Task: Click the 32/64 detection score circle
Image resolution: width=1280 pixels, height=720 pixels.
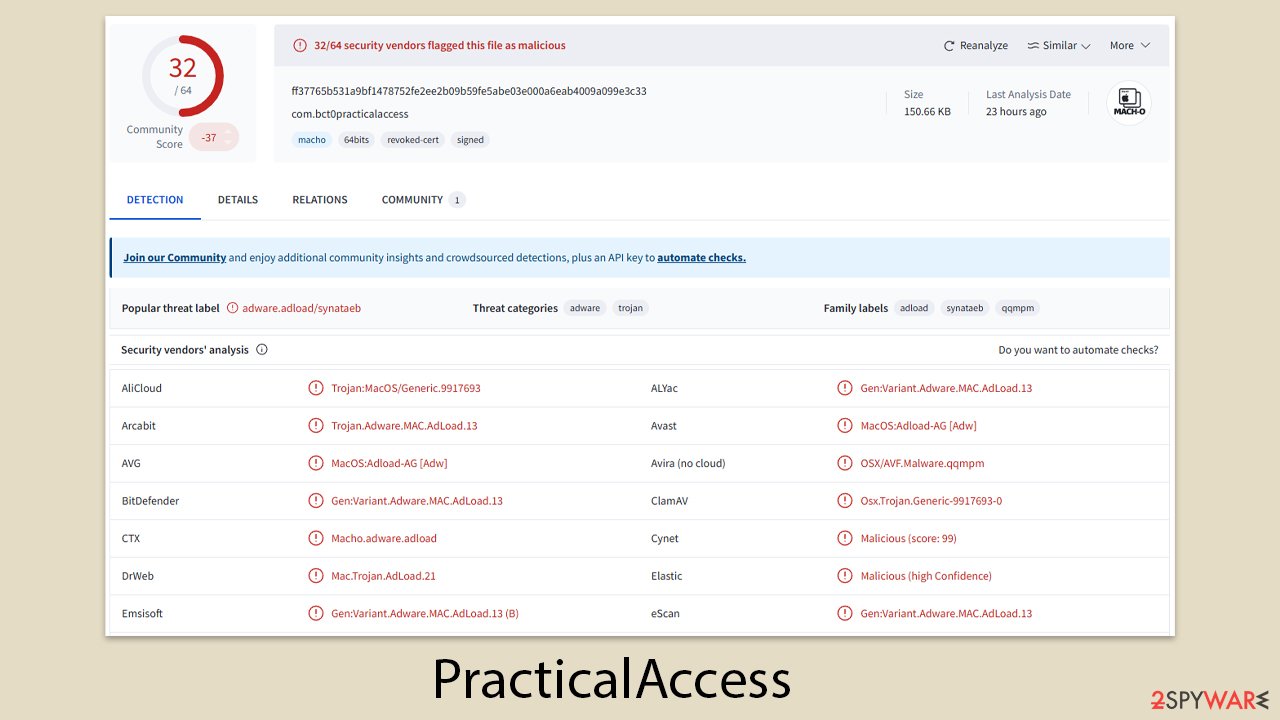Action: click(x=183, y=75)
